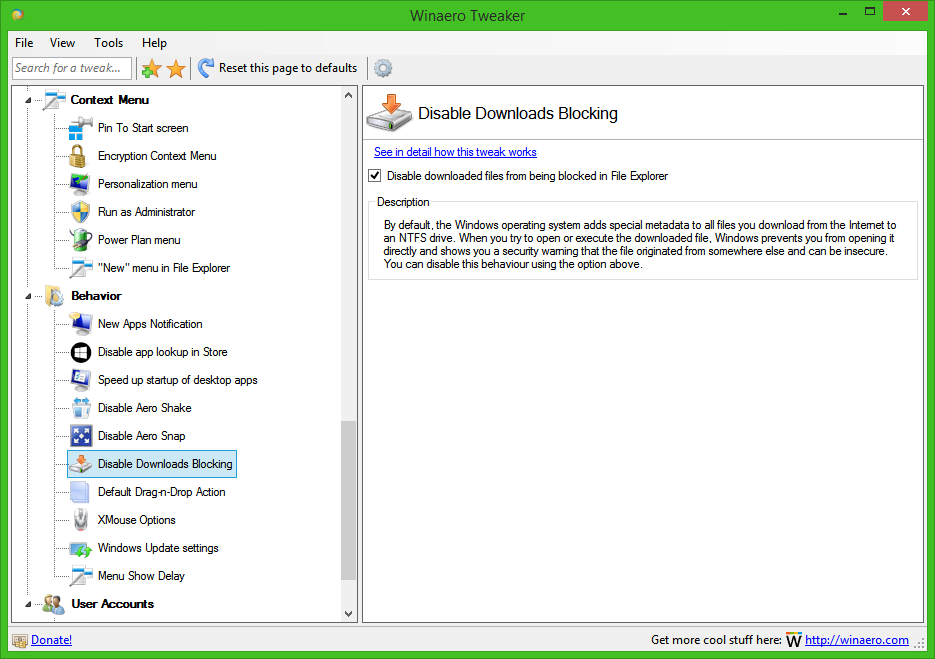The image size is (935, 659).
Task: Click the Default Drag-n-Drop Action icon
Action: (x=79, y=492)
